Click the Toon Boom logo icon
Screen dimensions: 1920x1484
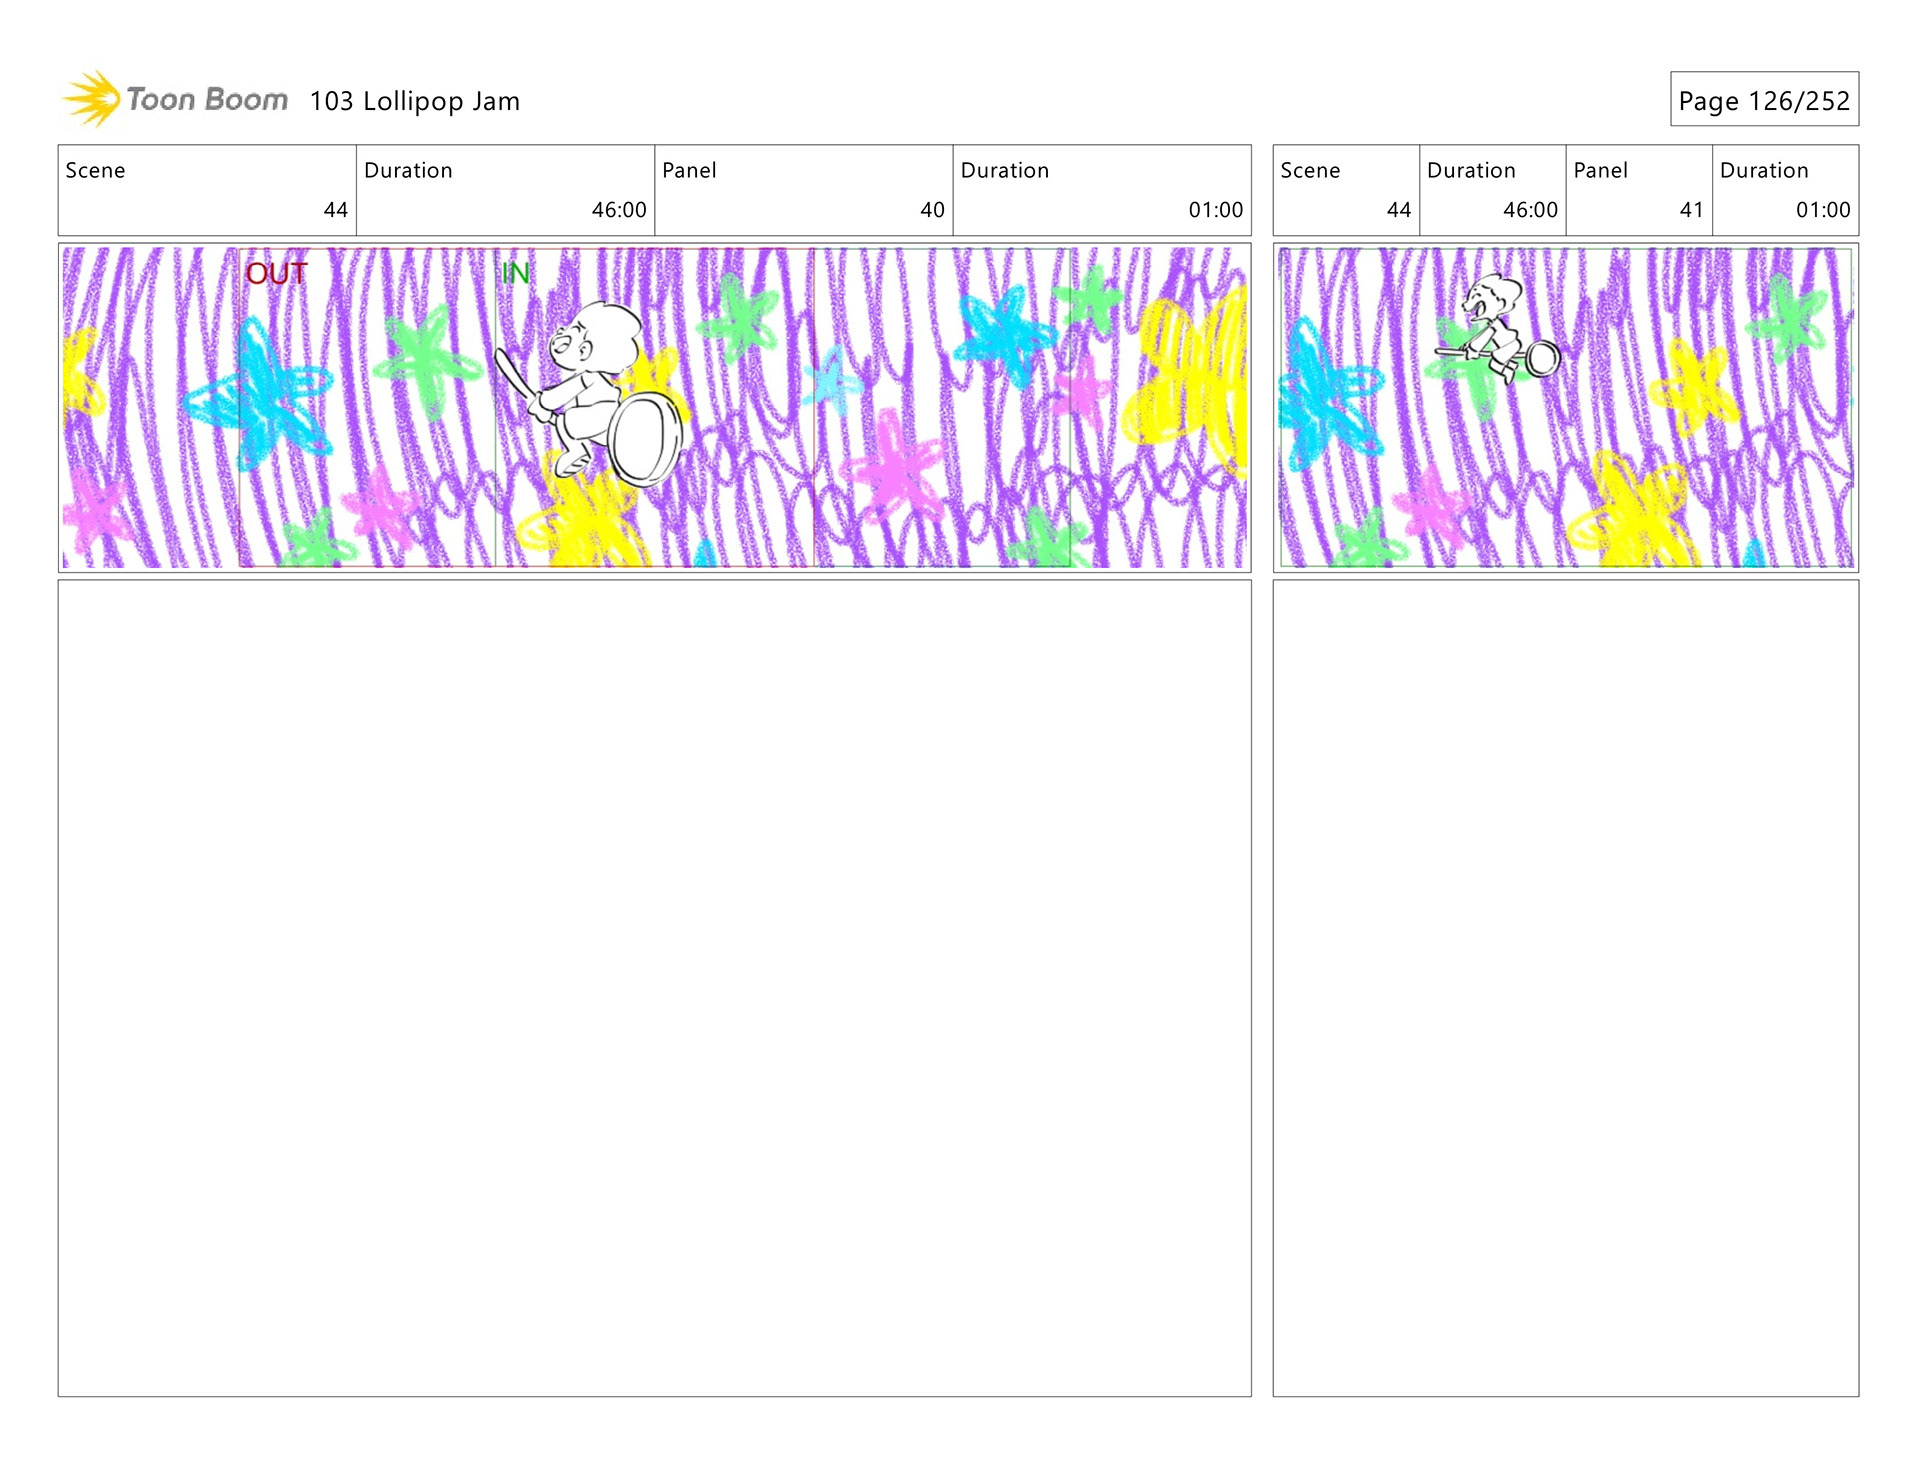(93, 99)
